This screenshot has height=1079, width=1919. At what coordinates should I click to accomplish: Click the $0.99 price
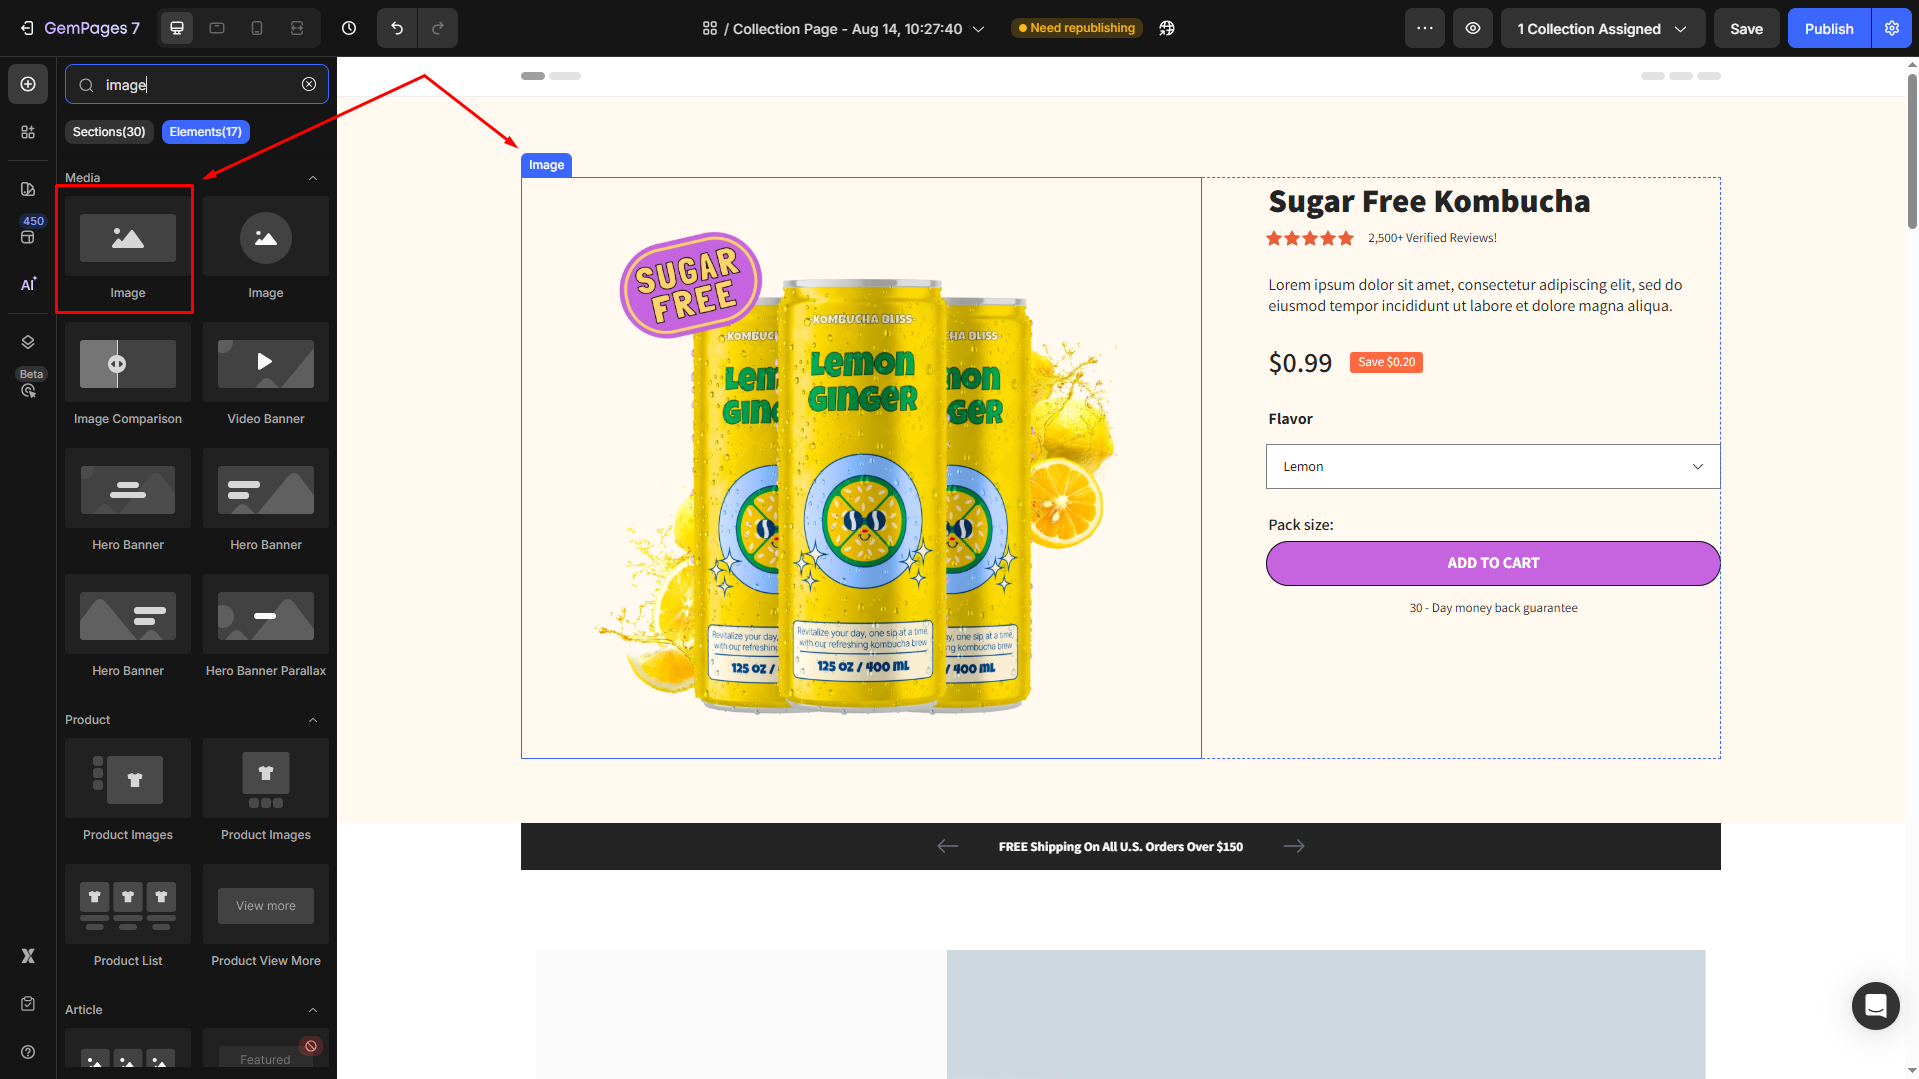pyautogui.click(x=1300, y=362)
